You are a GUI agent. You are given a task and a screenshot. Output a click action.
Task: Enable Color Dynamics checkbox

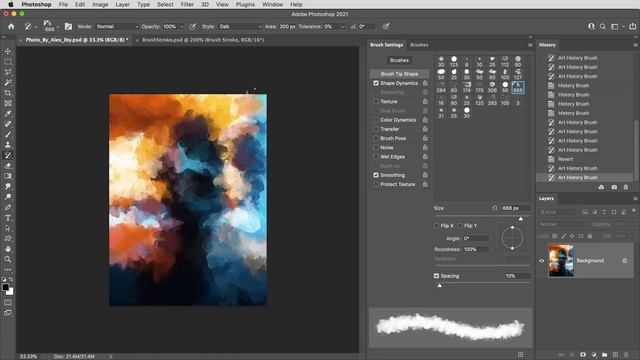coord(376,120)
